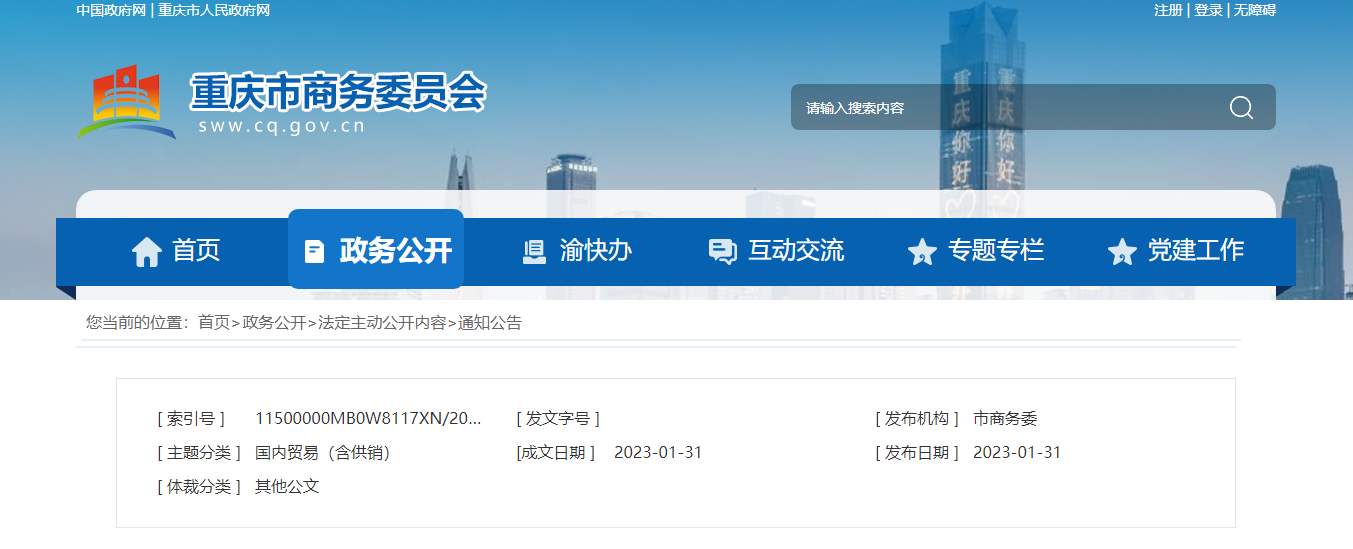Open the 专题专栏 navigation item
This screenshot has height=549, width=1353.
(996, 250)
